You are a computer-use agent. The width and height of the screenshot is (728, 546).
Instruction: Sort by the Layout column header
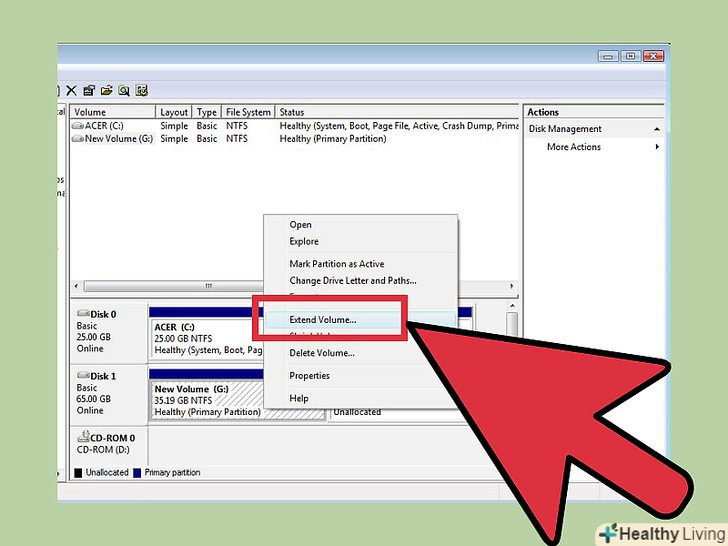(174, 112)
